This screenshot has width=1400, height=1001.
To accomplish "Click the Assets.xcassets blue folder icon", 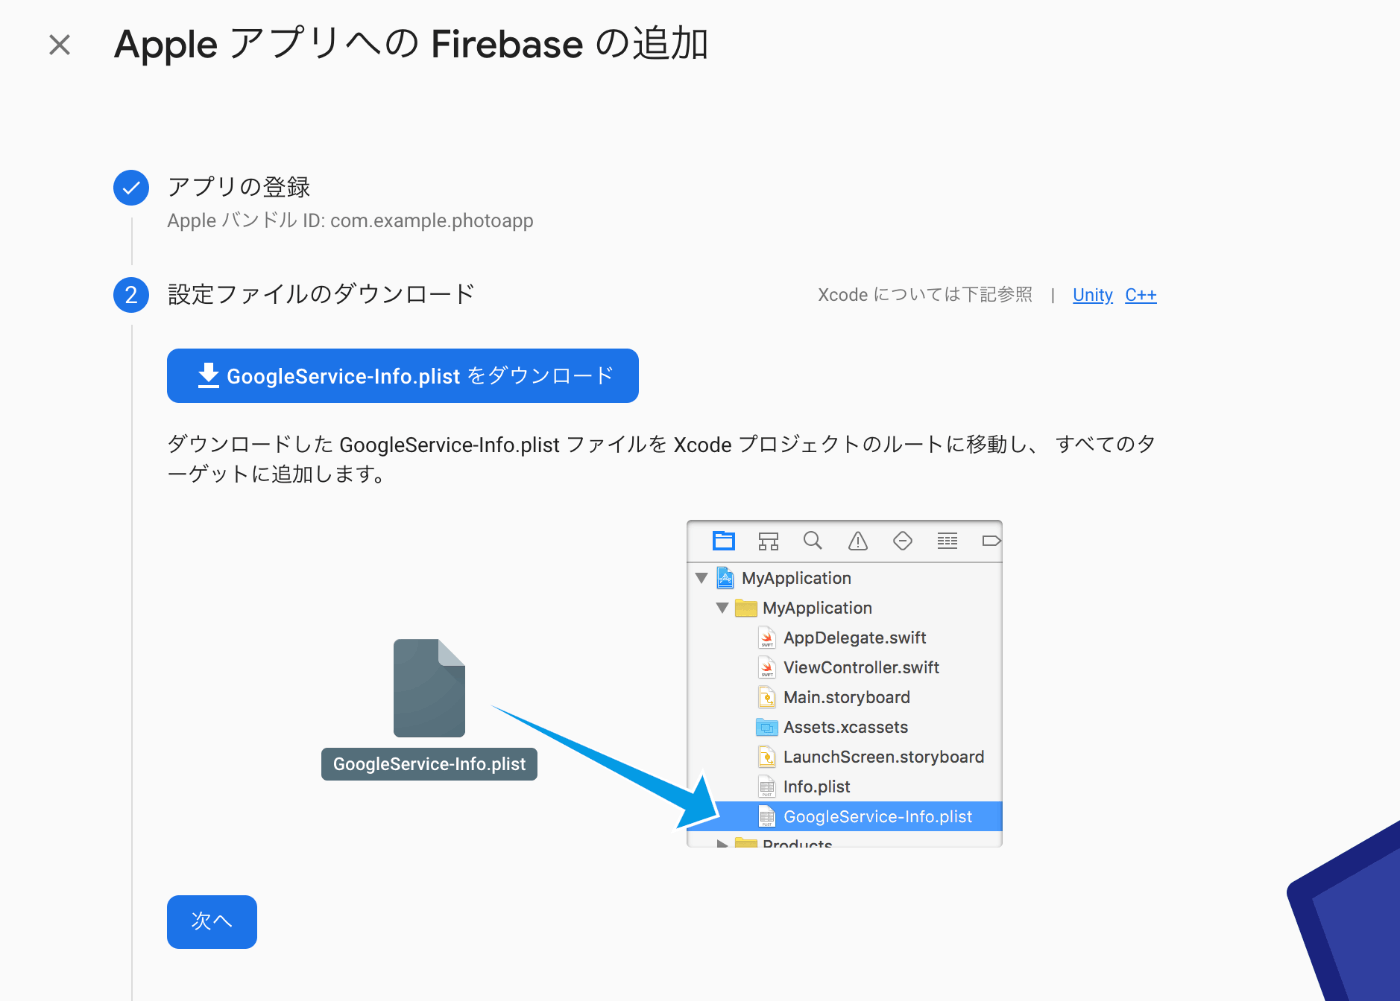I will click(767, 728).
